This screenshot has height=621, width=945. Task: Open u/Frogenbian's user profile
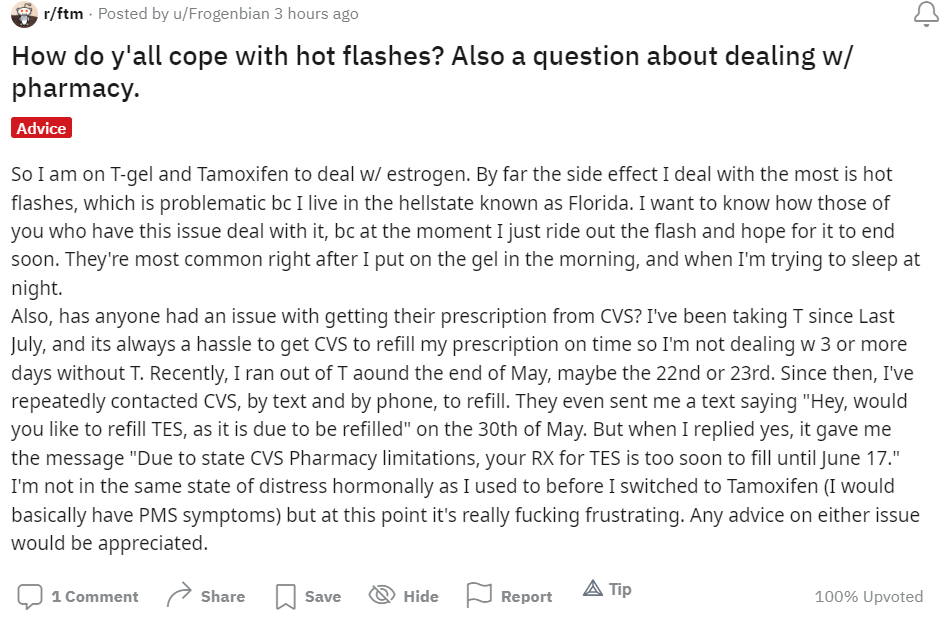pyautogui.click(x=222, y=13)
